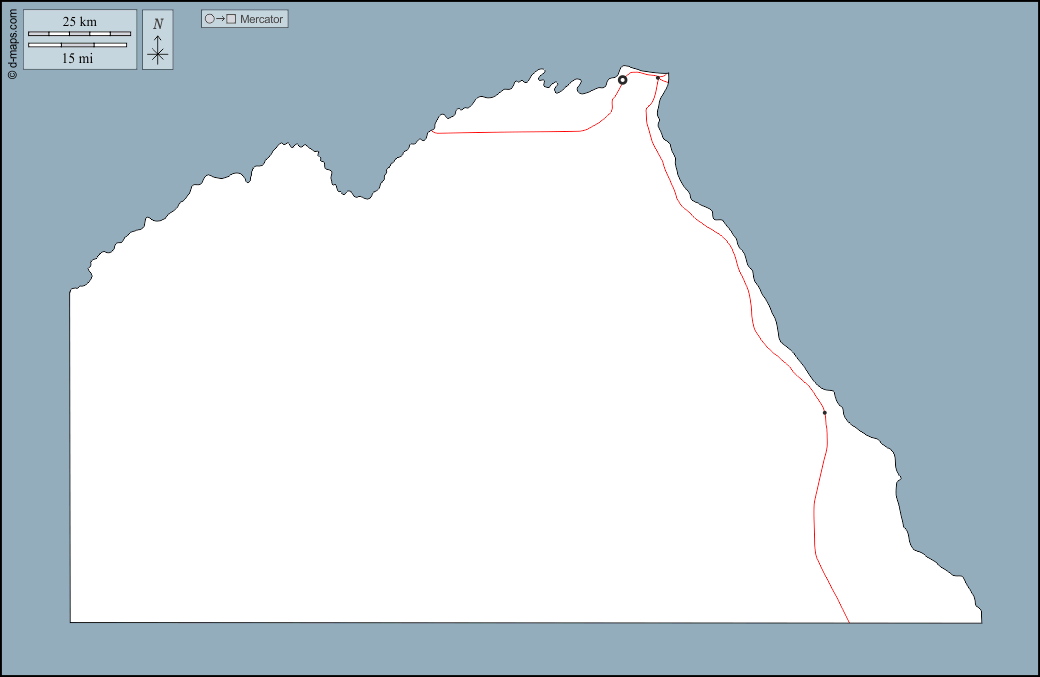Select the ringed capital city marker

(x=622, y=80)
